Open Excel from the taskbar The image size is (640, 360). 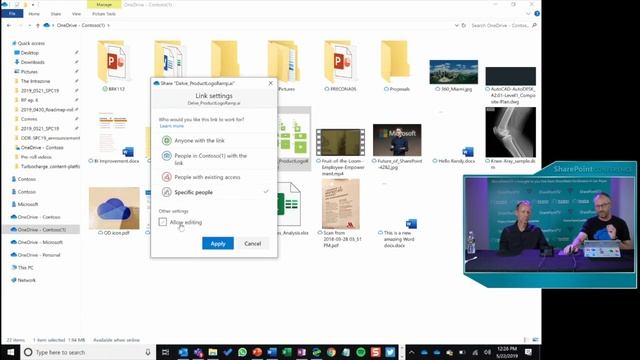coord(287,352)
